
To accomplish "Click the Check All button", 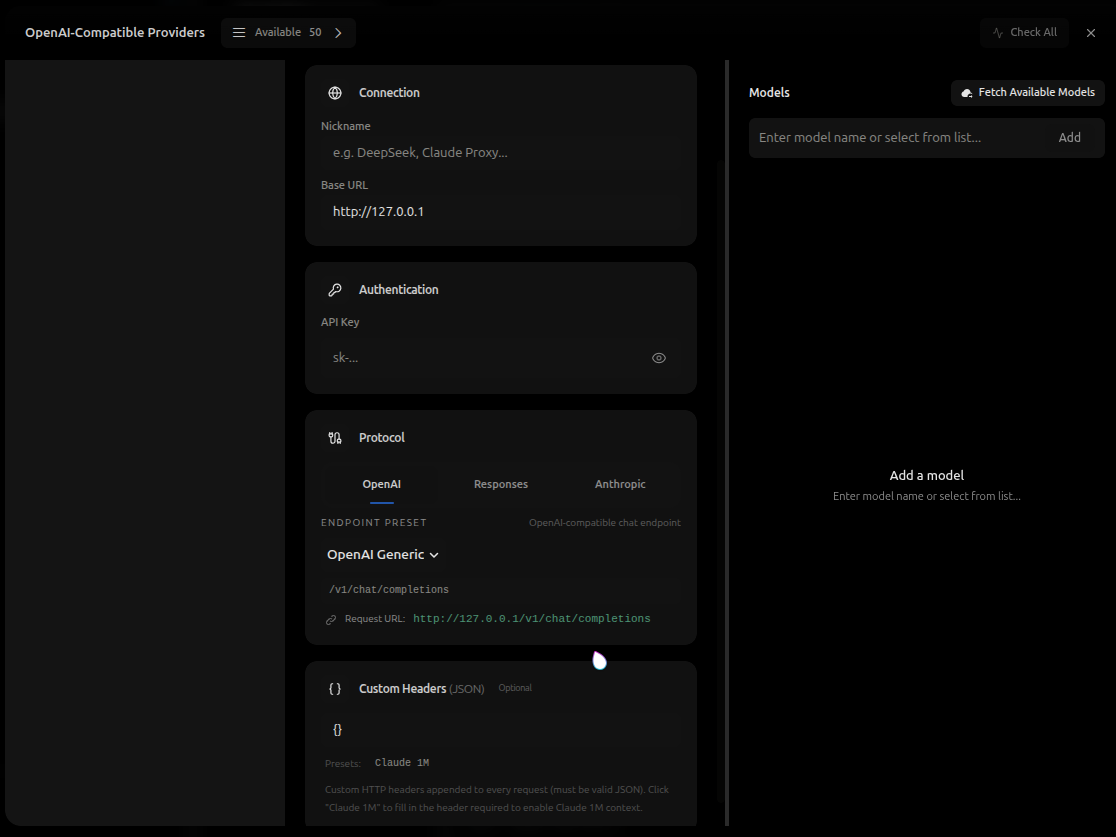I will pyautogui.click(x=1024, y=33).
